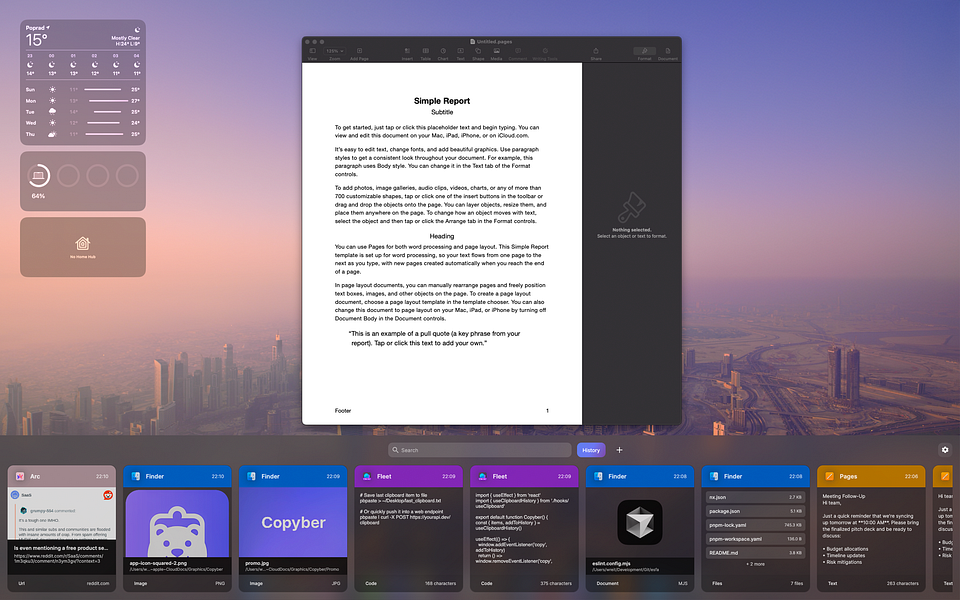This screenshot has height=600, width=960.
Task: Click the reddit.com label on Arc card
Action: (x=98, y=583)
